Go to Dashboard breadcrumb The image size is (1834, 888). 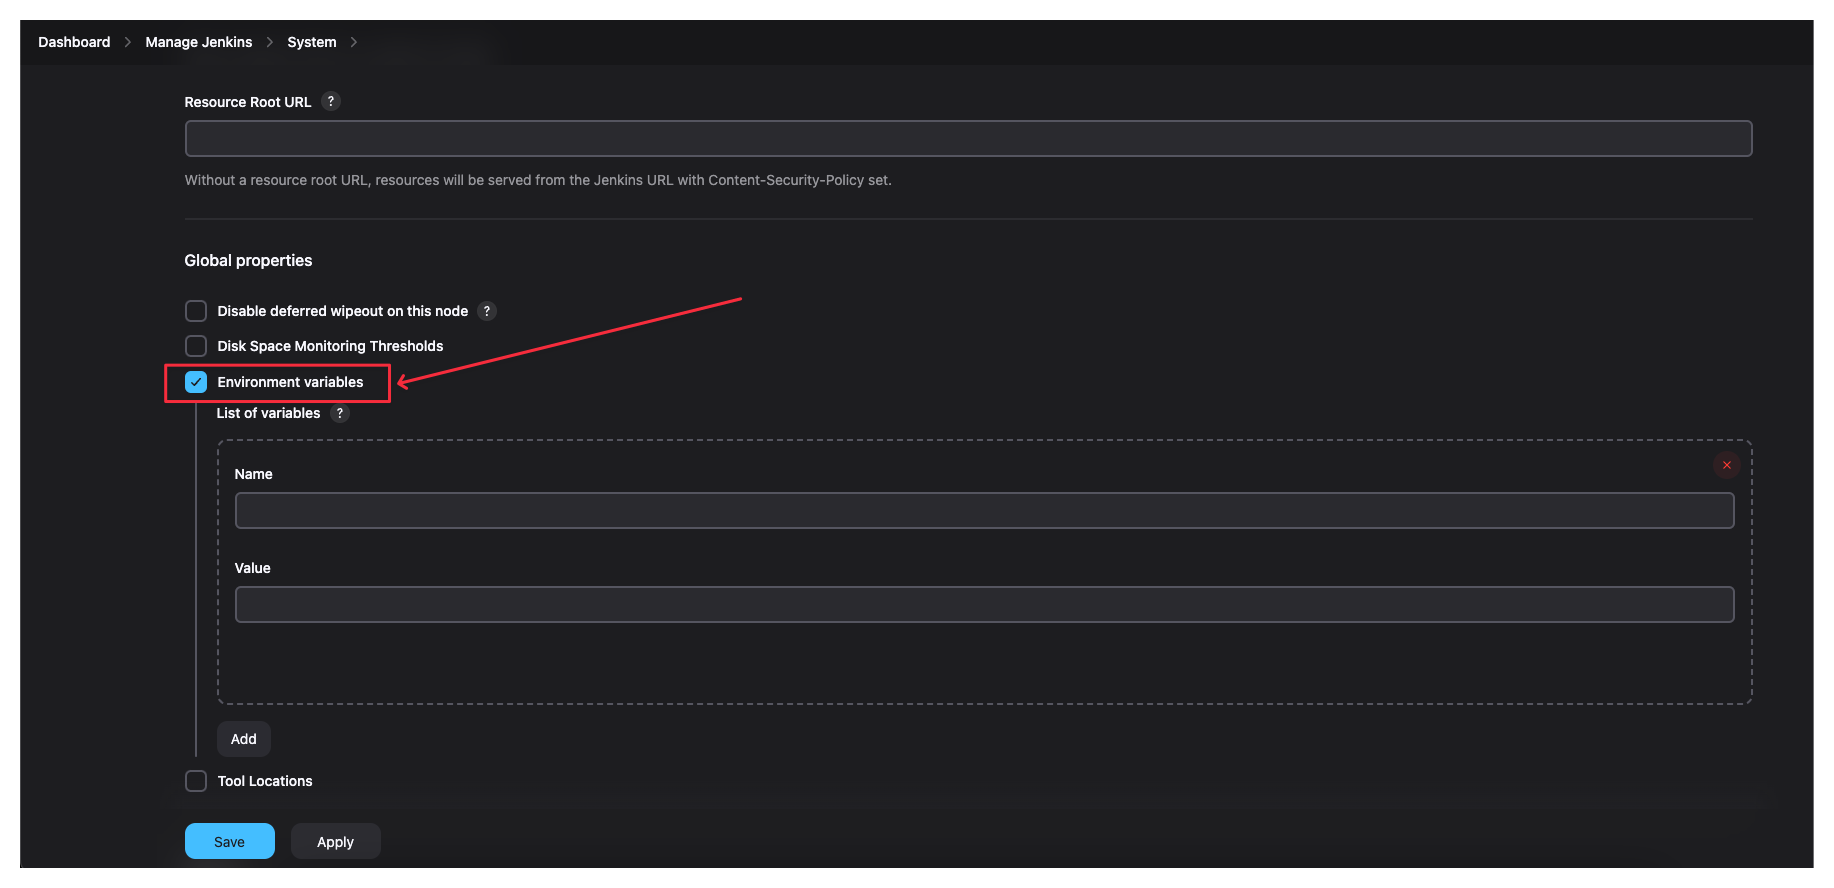pyautogui.click(x=74, y=42)
